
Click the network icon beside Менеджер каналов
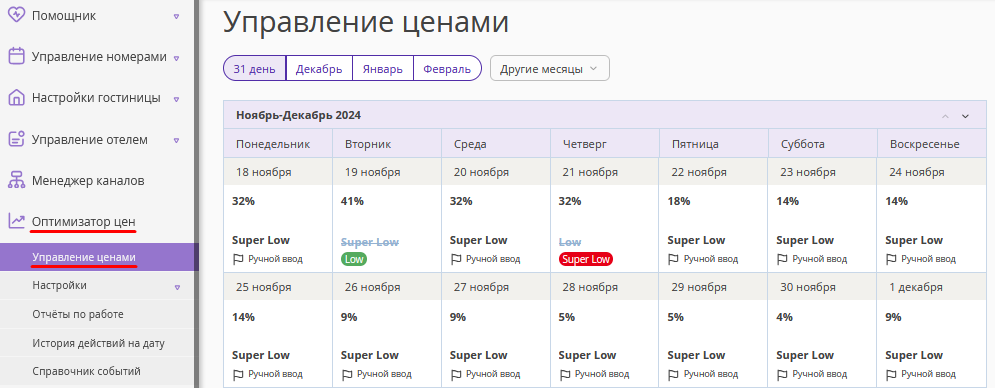[x=16, y=180]
